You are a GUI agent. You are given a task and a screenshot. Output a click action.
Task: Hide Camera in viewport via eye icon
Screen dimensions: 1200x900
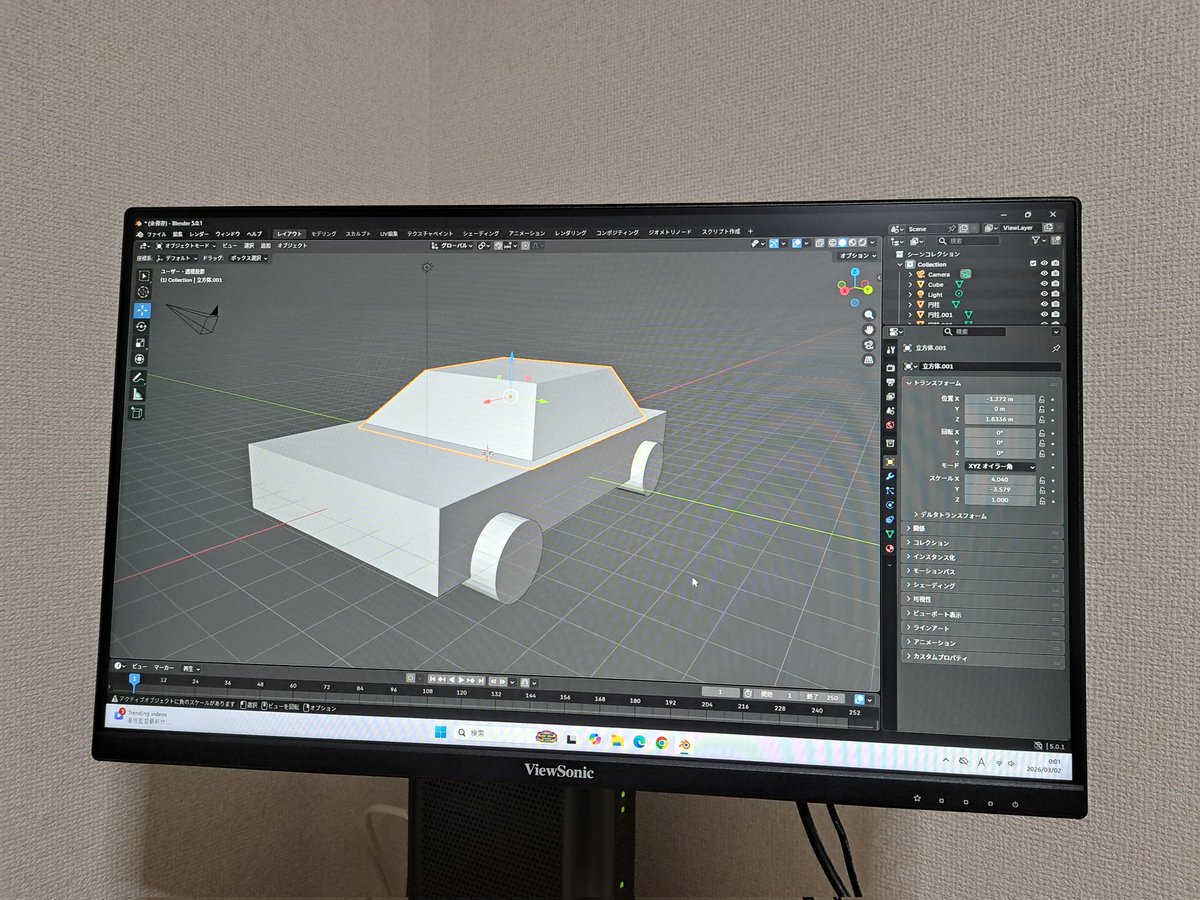click(1044, 274)
